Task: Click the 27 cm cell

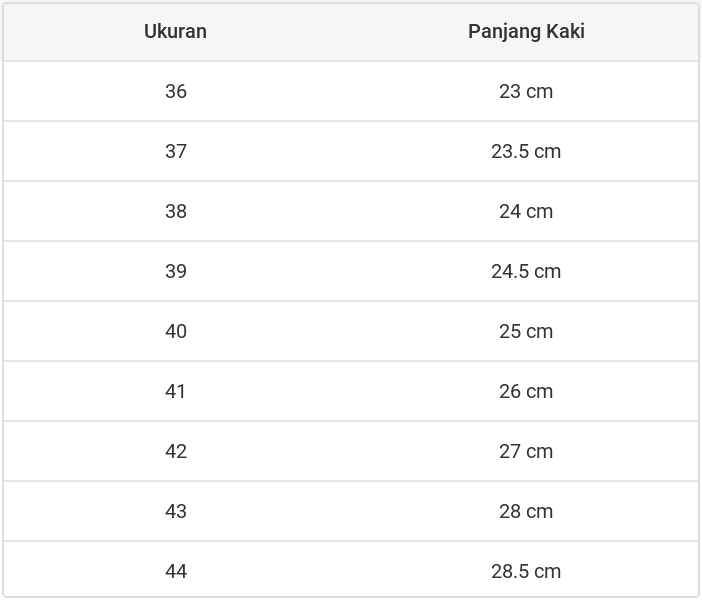Action: click(x=526, y=451)
